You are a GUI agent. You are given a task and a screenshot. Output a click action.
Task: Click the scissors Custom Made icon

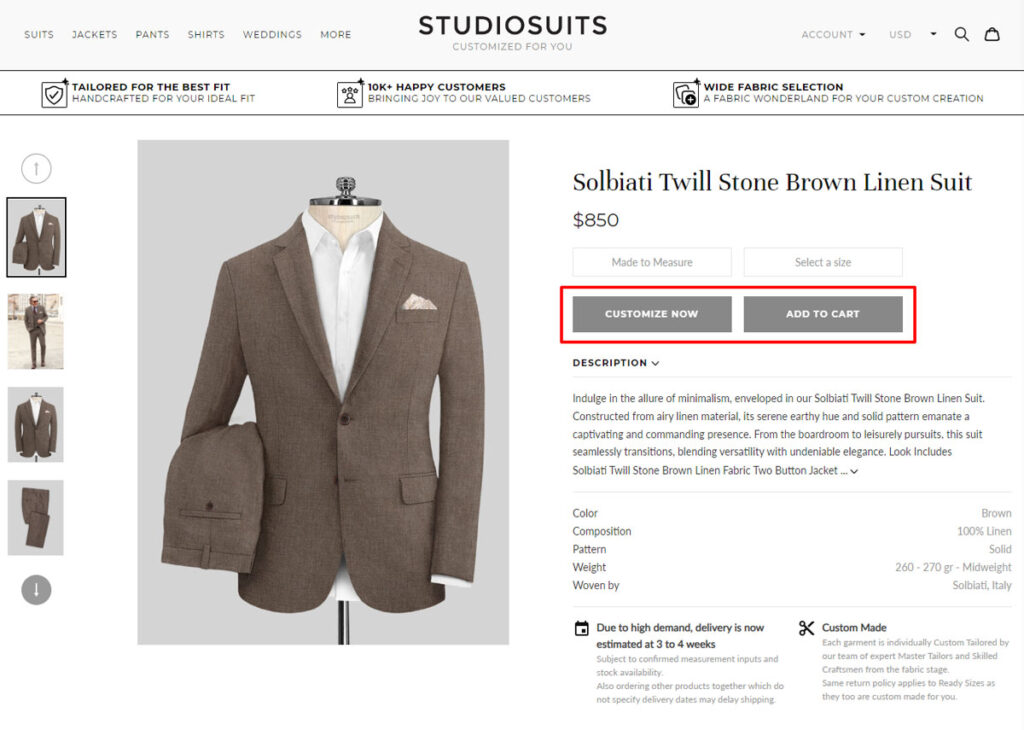tap(807, 628)
